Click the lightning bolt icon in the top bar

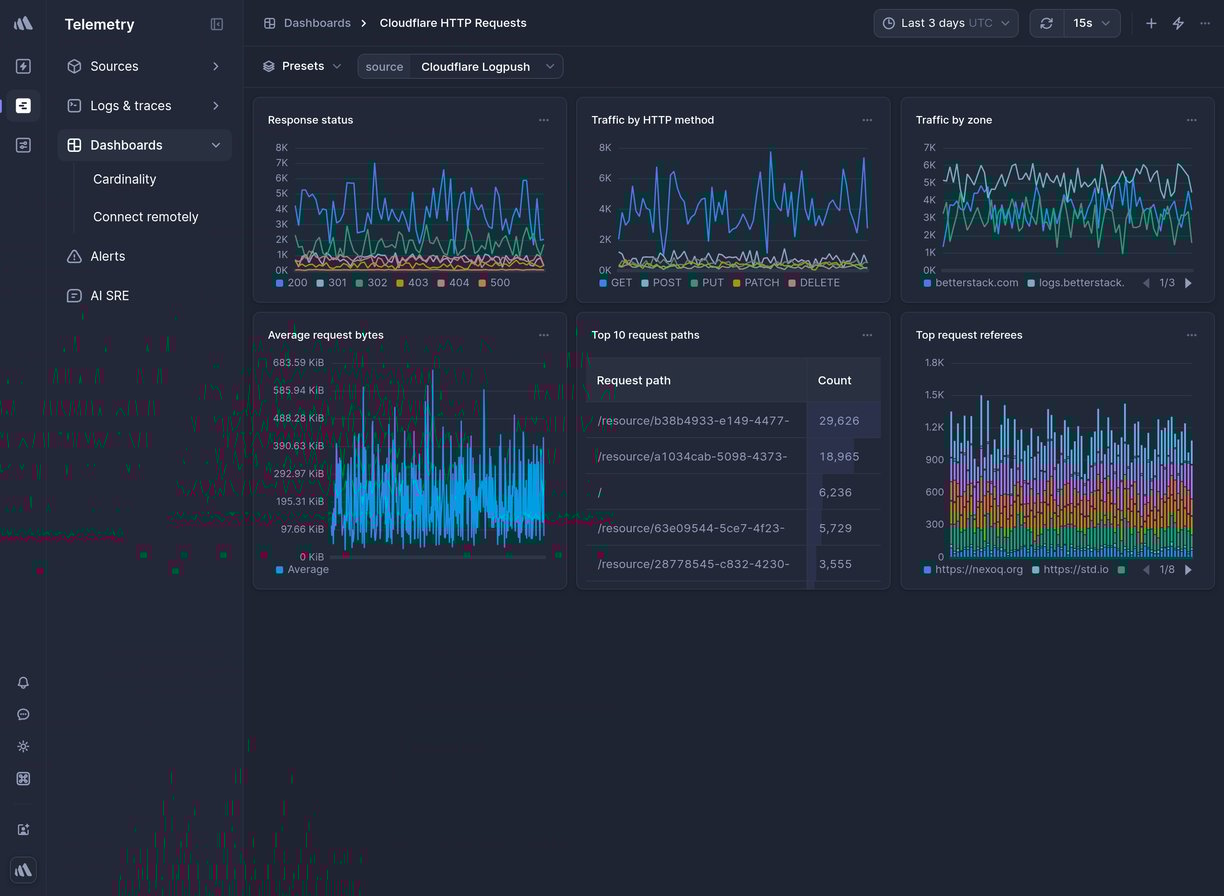[x=1178, y=23]
